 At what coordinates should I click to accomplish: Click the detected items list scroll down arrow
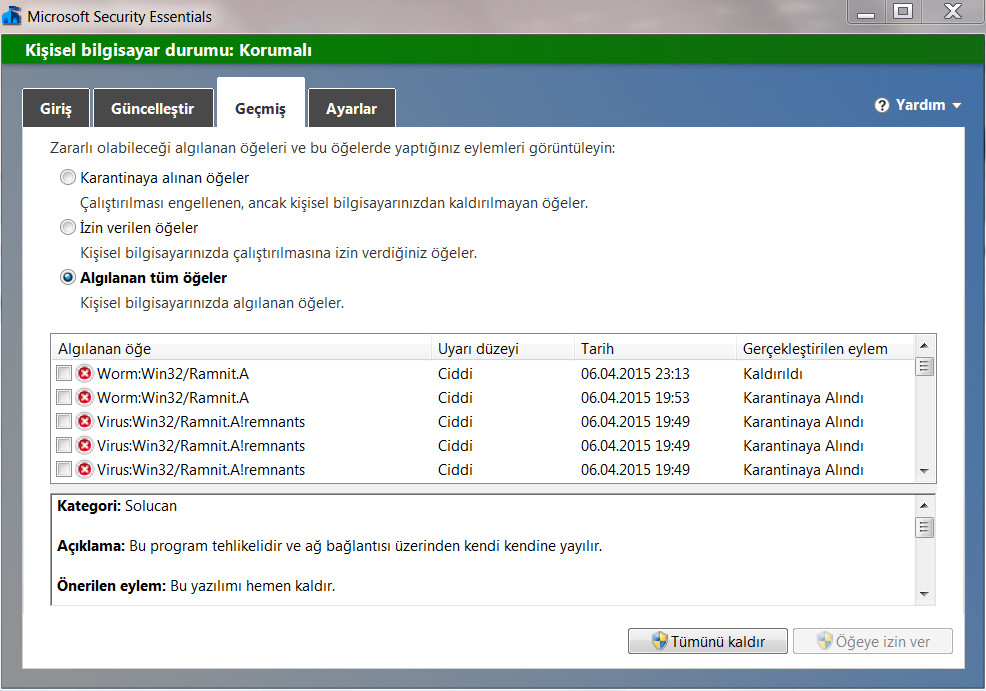point(924,471)
